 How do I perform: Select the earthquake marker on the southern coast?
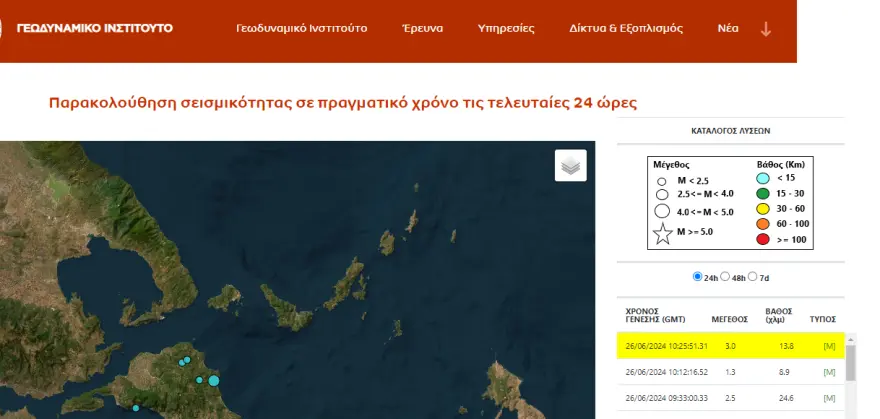pos(136,408)
